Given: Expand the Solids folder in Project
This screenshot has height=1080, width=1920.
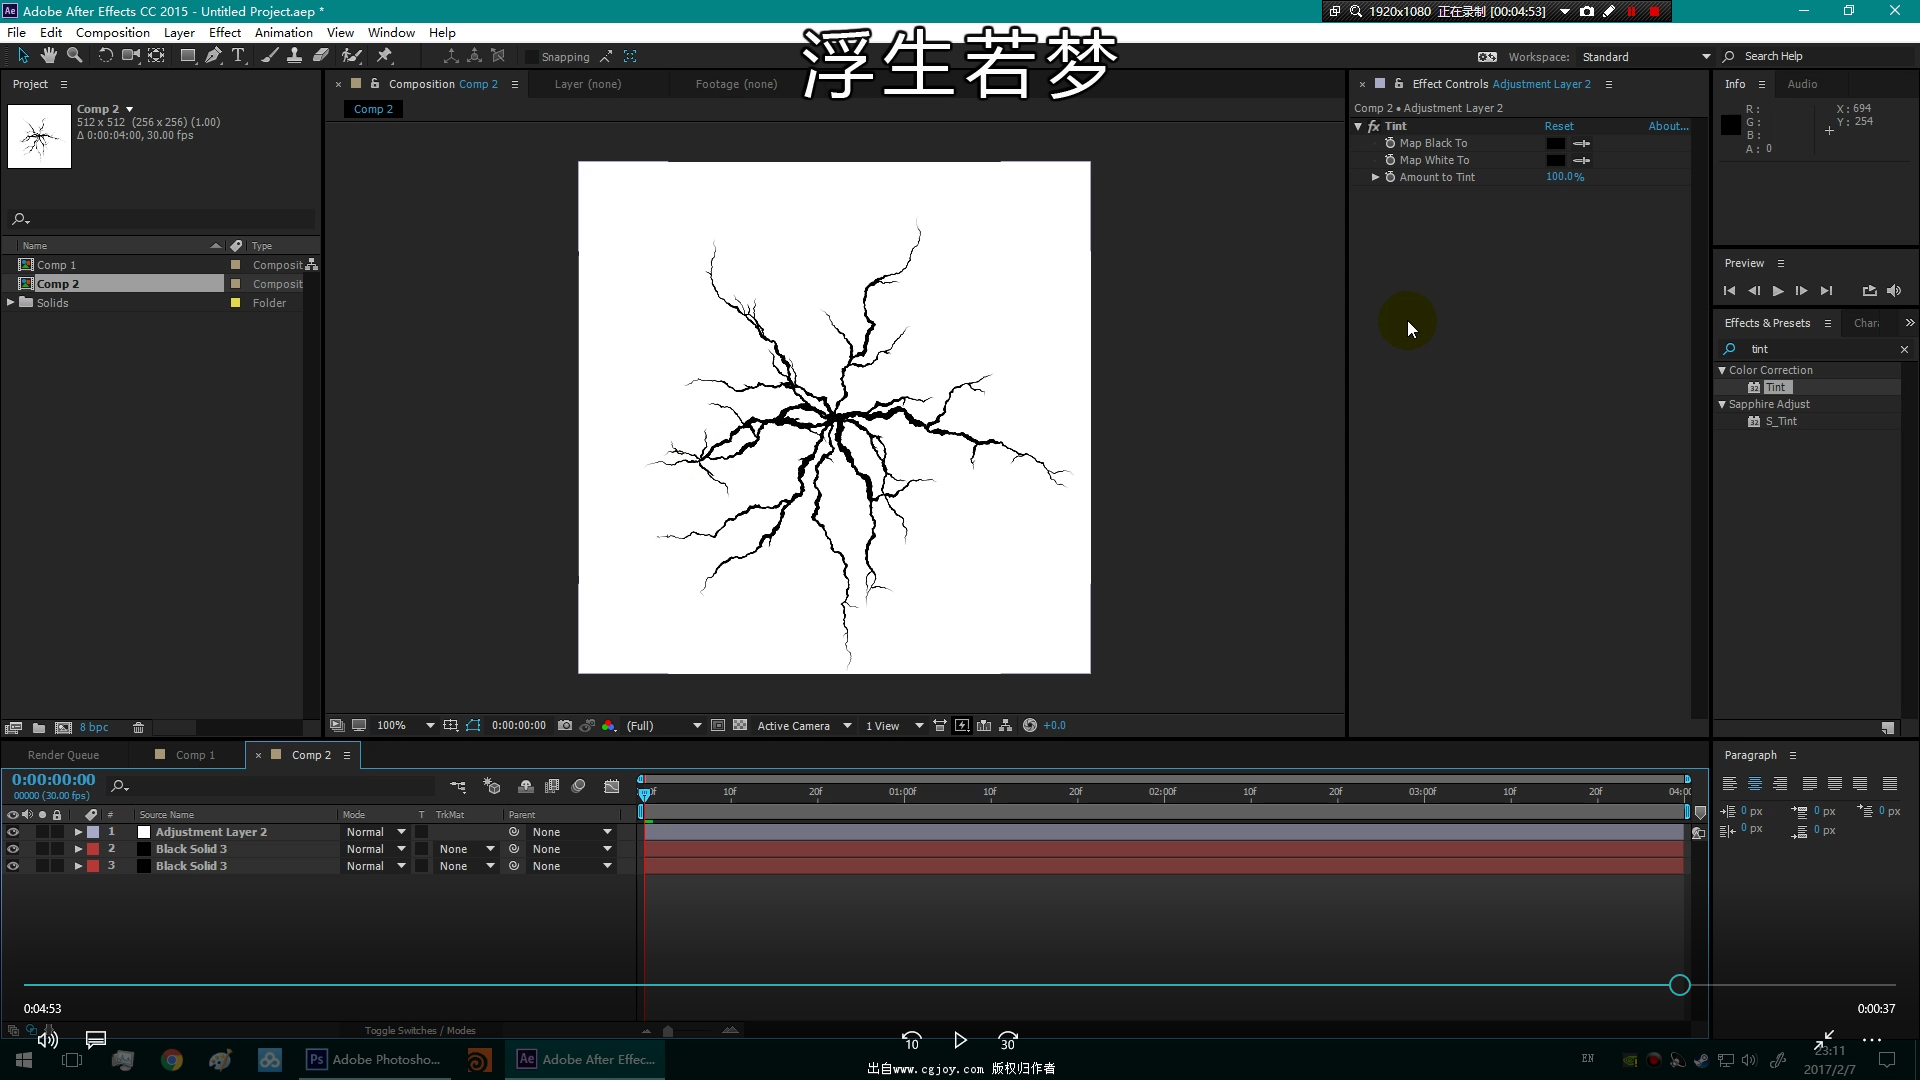Looking at the screenshot, I should click(x=11, y=302).
